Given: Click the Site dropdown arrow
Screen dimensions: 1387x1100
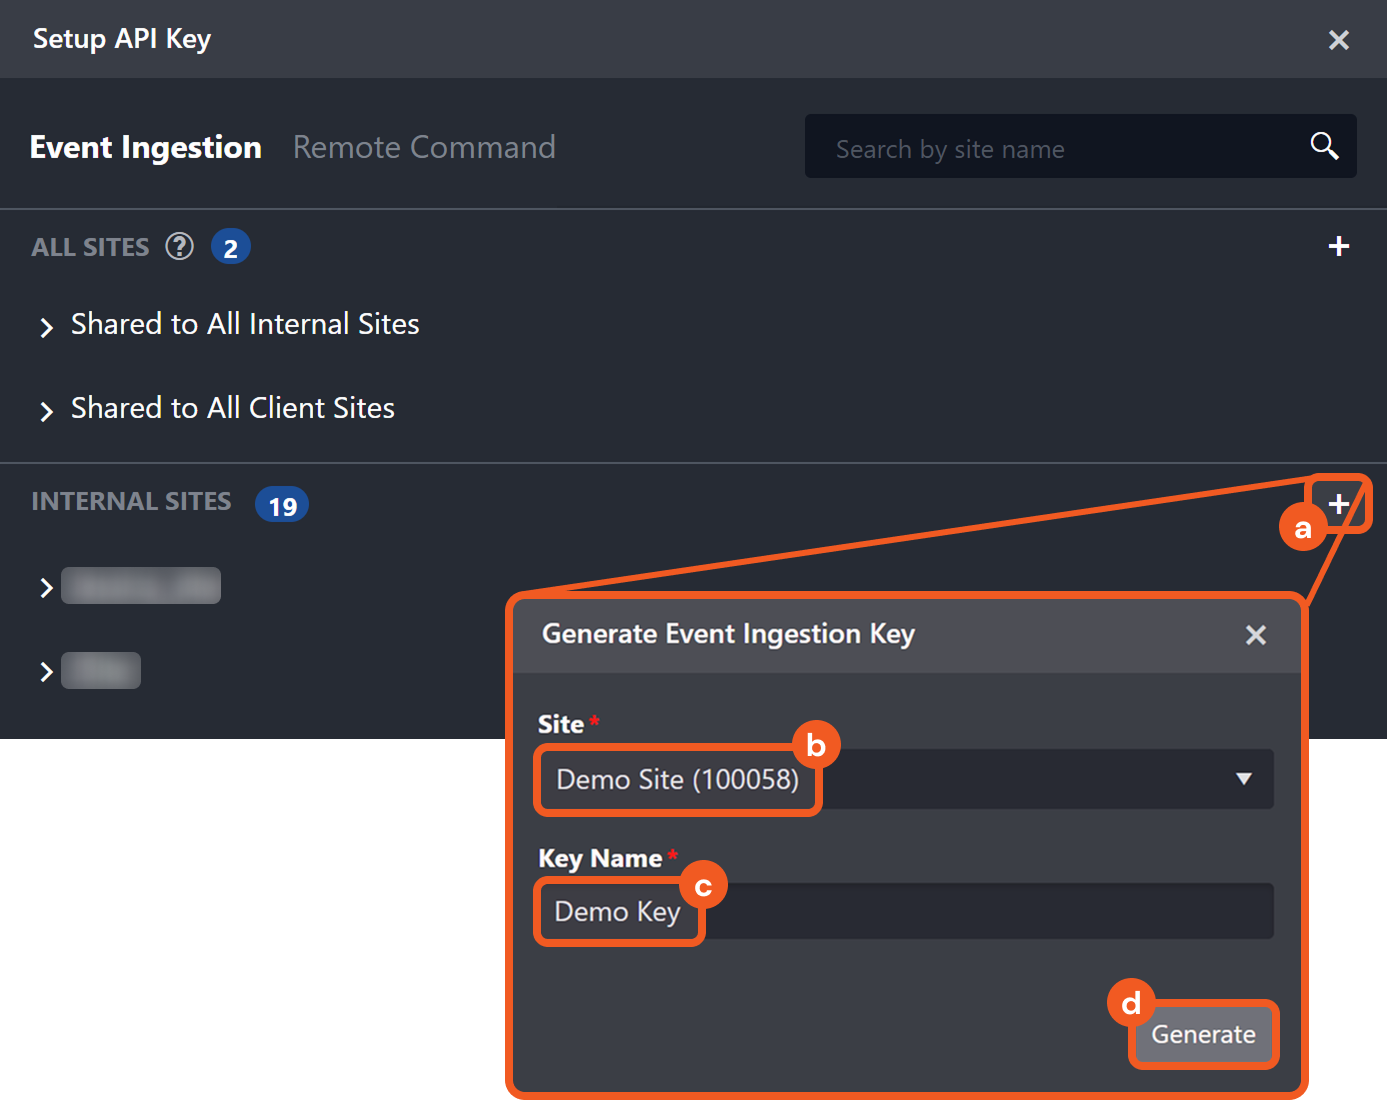Looking at the screenshot, I should [1243, 779].
